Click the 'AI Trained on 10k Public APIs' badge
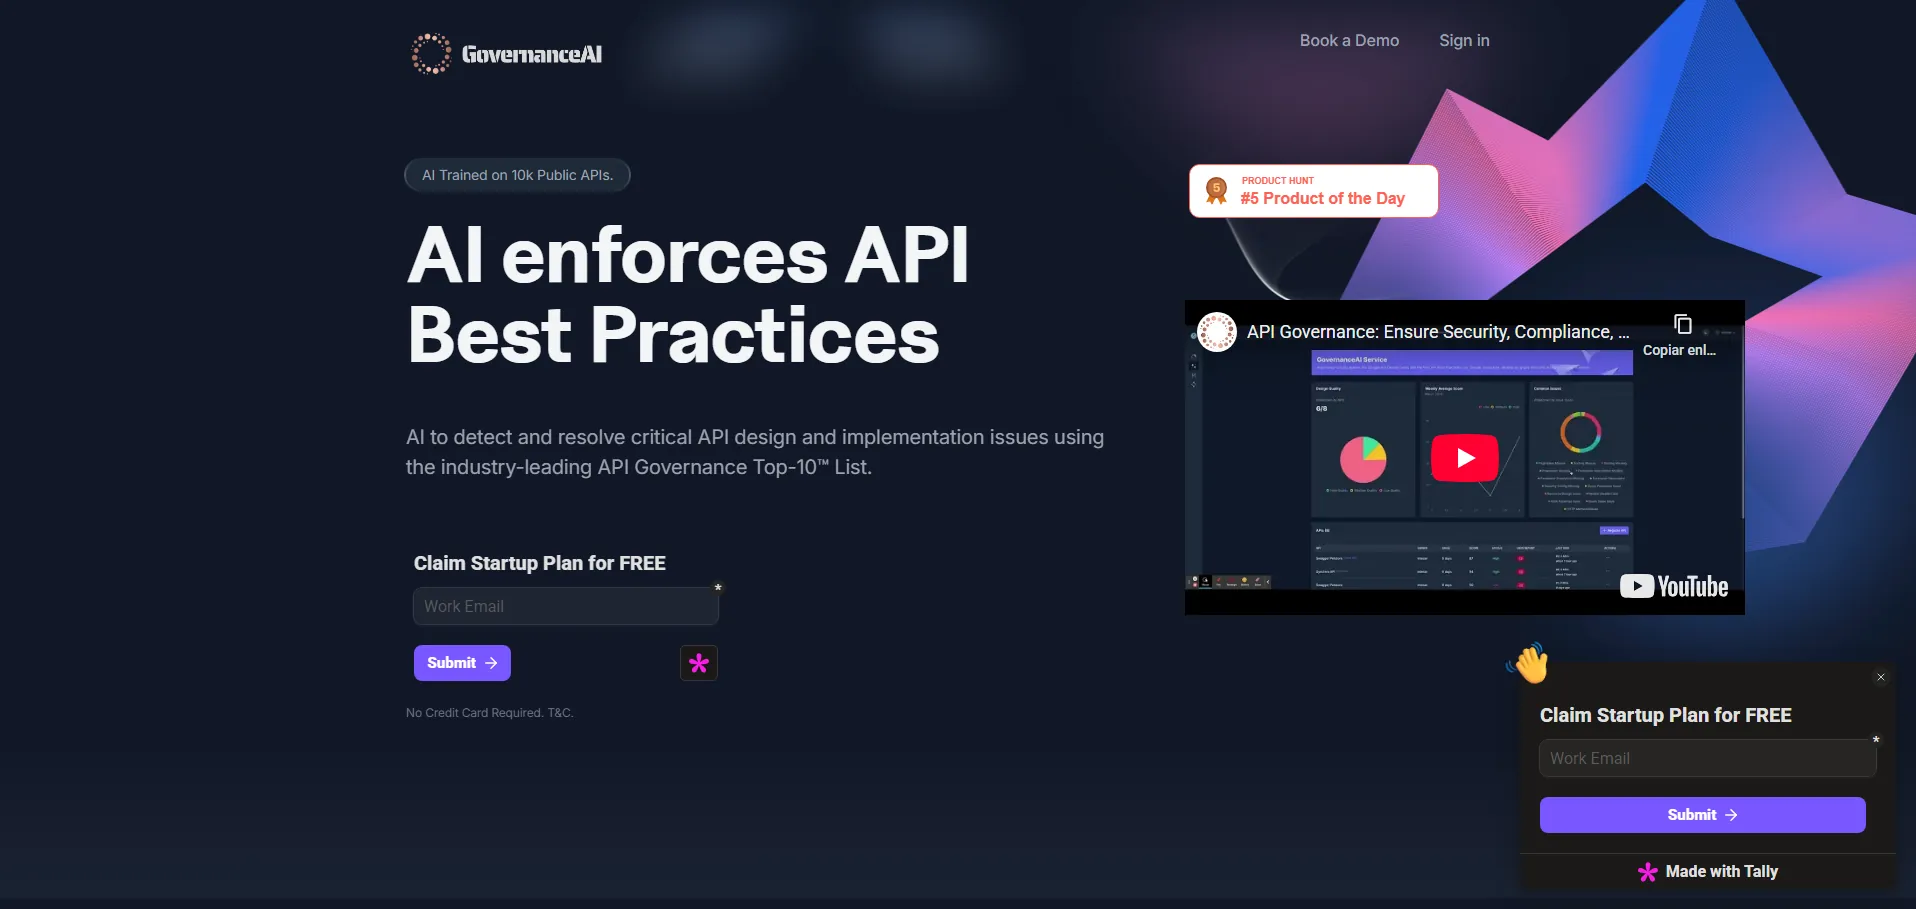Viewport: 1916px width, 909px height. (x=517, y=175)
